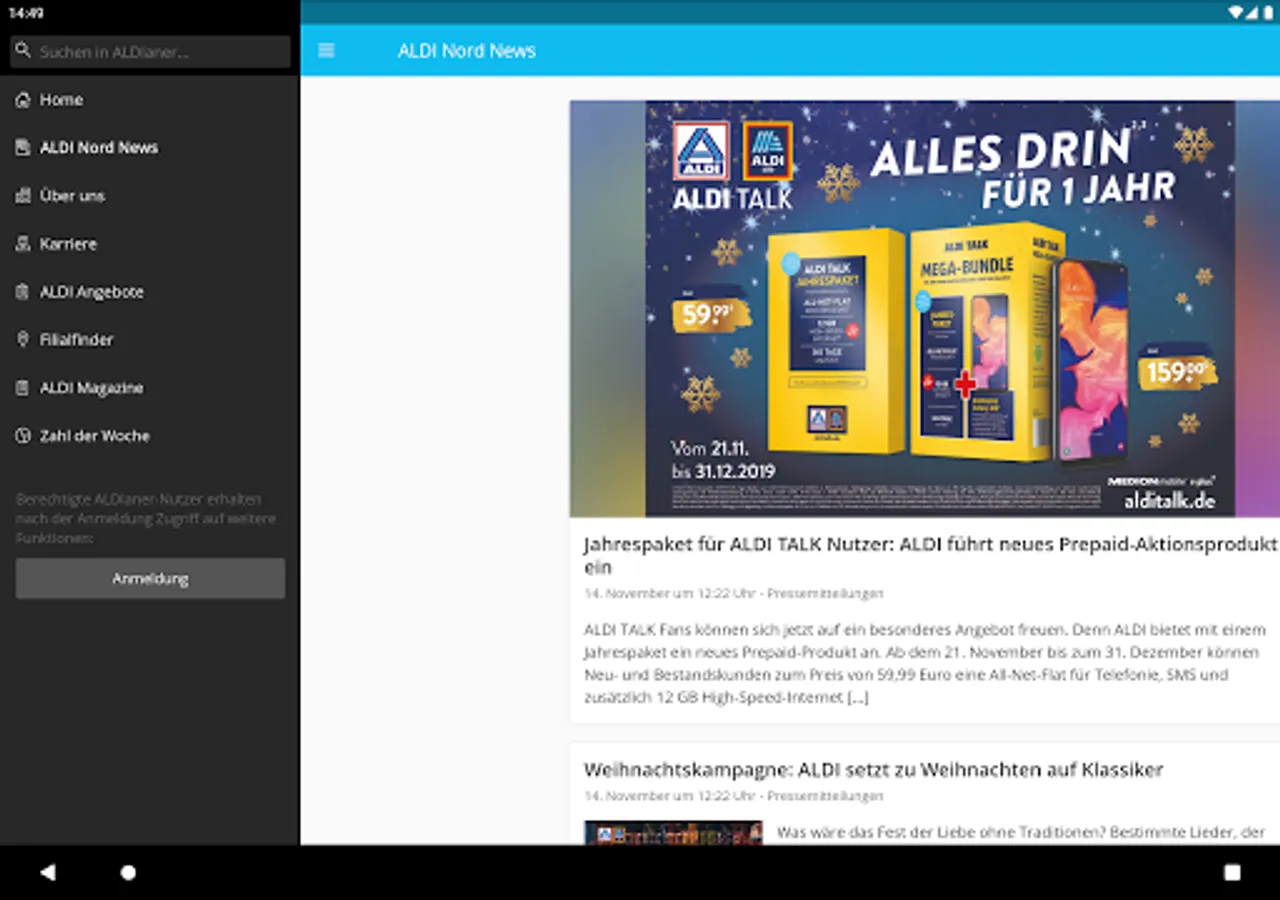Click the Weihnachtskampagne article thumbnail
Screen dimensions: 1280x900
point(673,833)
